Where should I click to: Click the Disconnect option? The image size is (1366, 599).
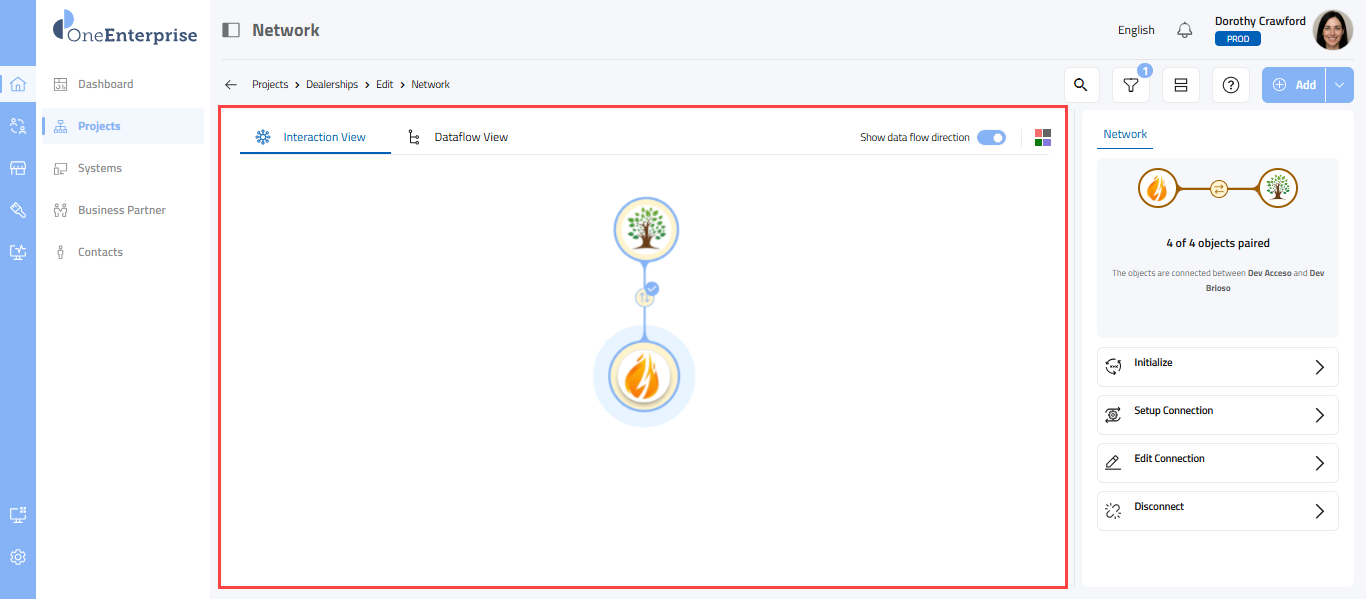1217,511
